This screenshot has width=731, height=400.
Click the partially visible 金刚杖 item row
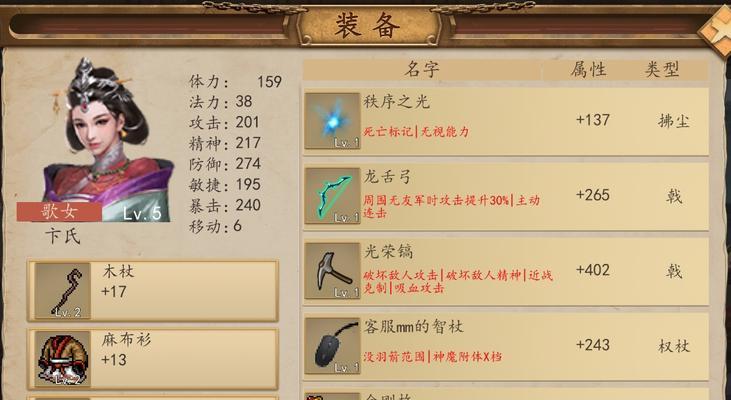click(506, 394)
